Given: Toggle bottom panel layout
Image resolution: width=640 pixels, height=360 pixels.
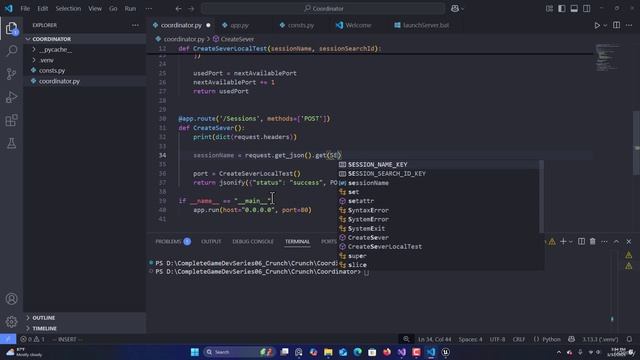Looking at the screenshot, I should (574, 9).
